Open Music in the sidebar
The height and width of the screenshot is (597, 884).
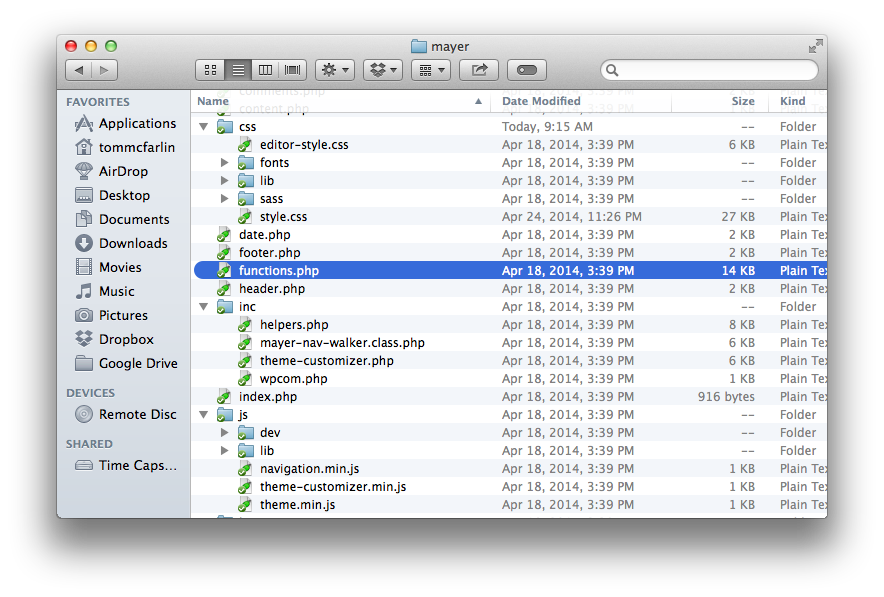pos(105,291)
